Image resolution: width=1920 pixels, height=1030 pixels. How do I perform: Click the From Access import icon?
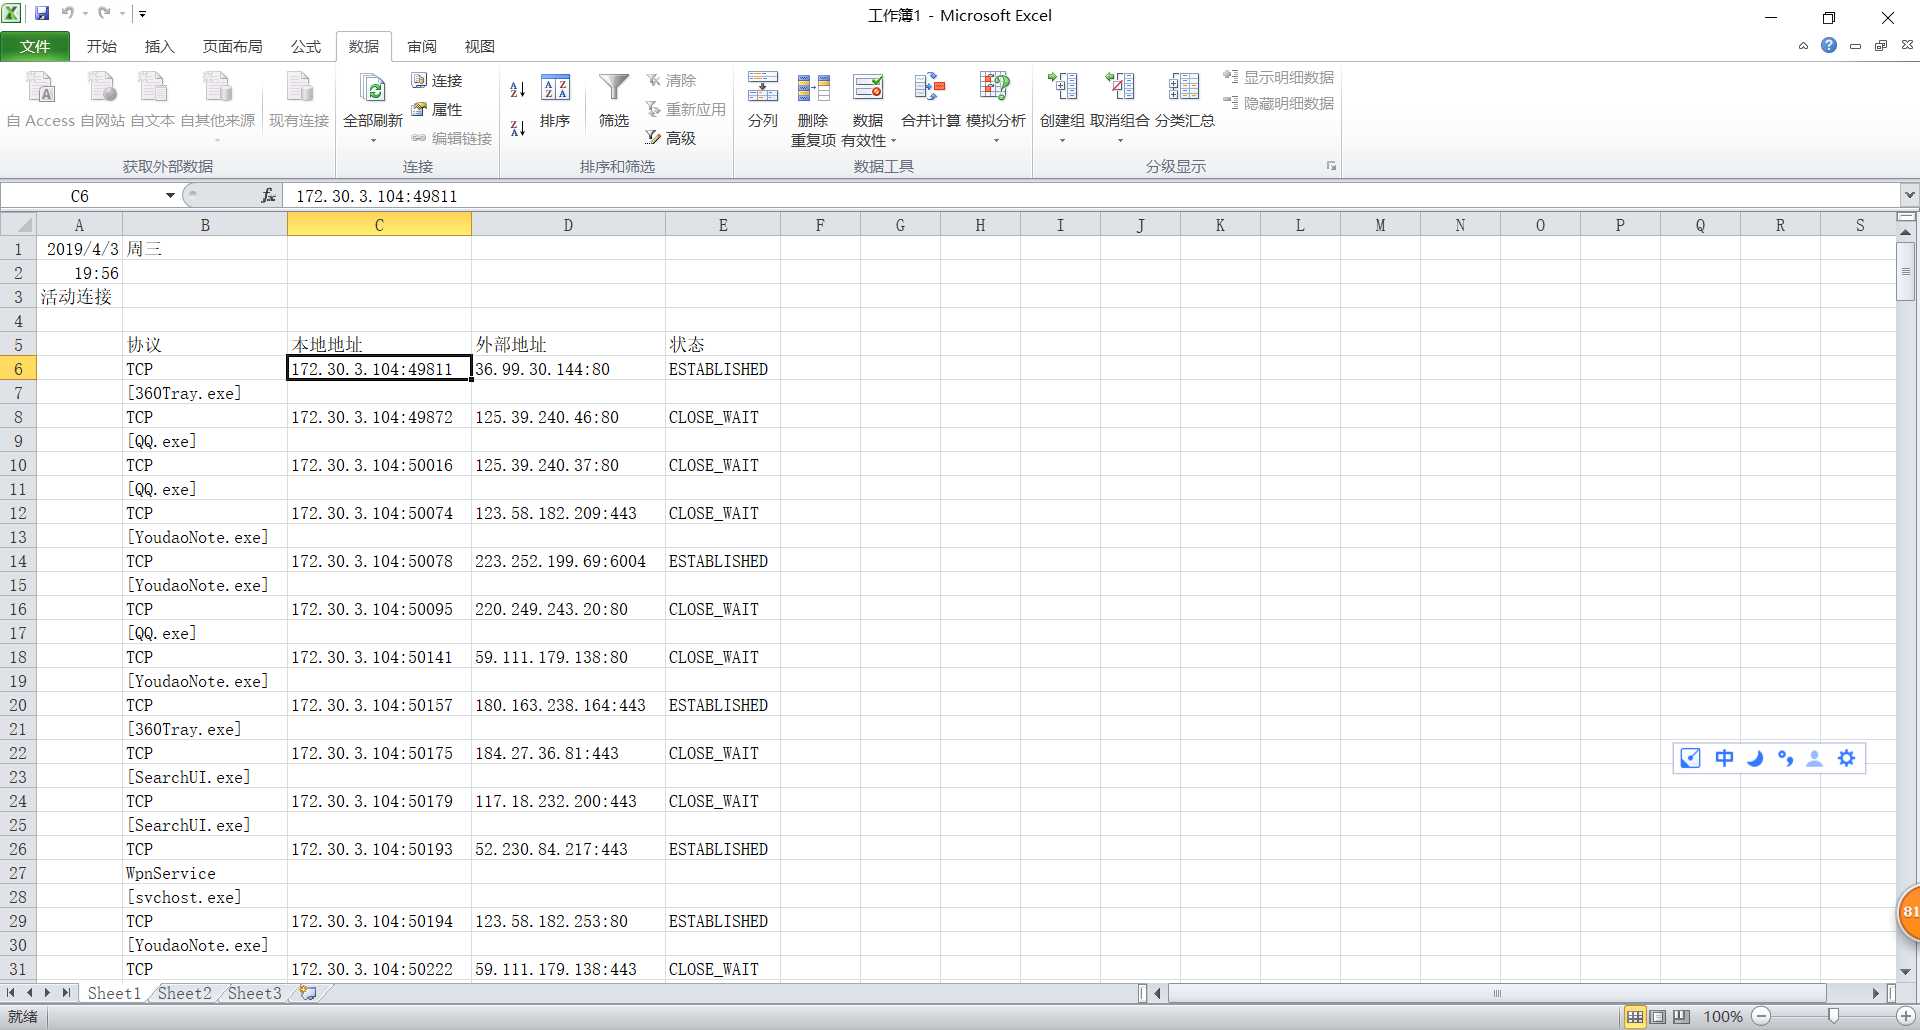(41, 88)
